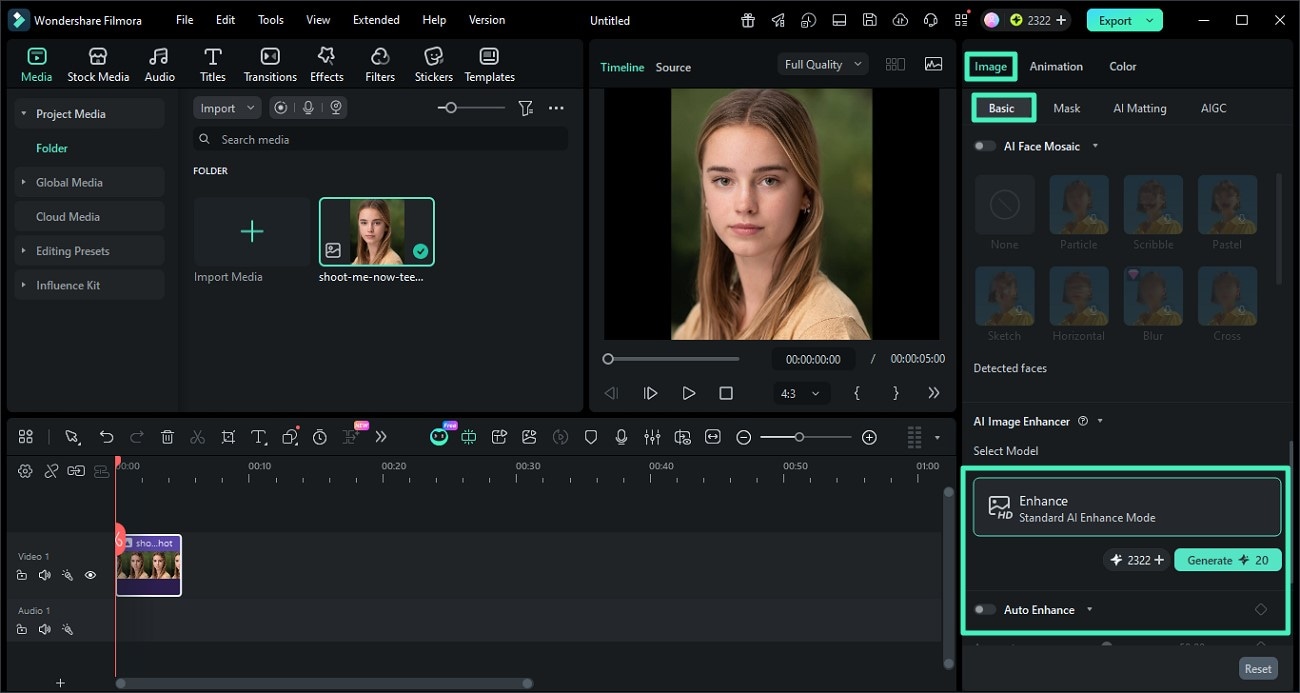Viewport: 1300px width, 693px height.
Task: Open the Effects panel
Action: click(x=326, y=63)
